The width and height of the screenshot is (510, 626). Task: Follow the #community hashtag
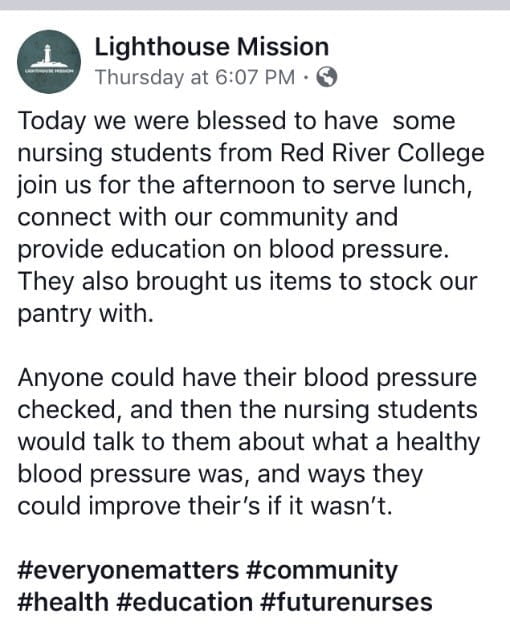[x=322, y=571]
